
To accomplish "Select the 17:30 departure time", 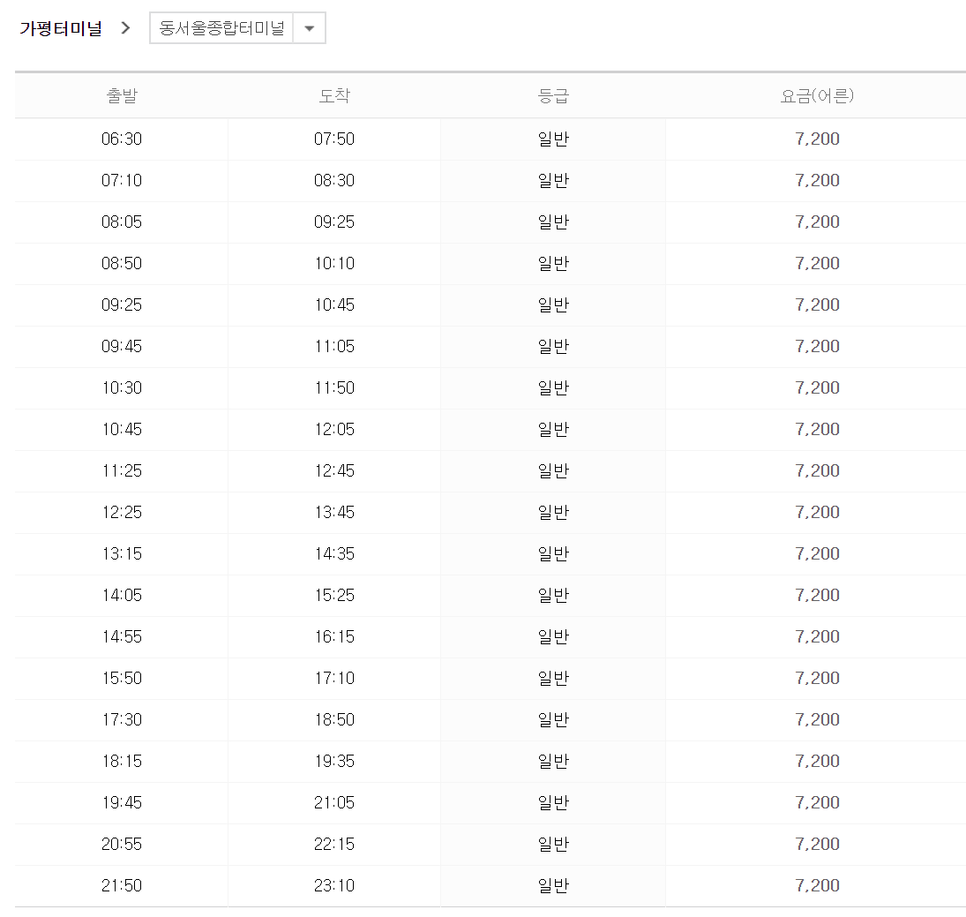I will (x=121, y=720).
